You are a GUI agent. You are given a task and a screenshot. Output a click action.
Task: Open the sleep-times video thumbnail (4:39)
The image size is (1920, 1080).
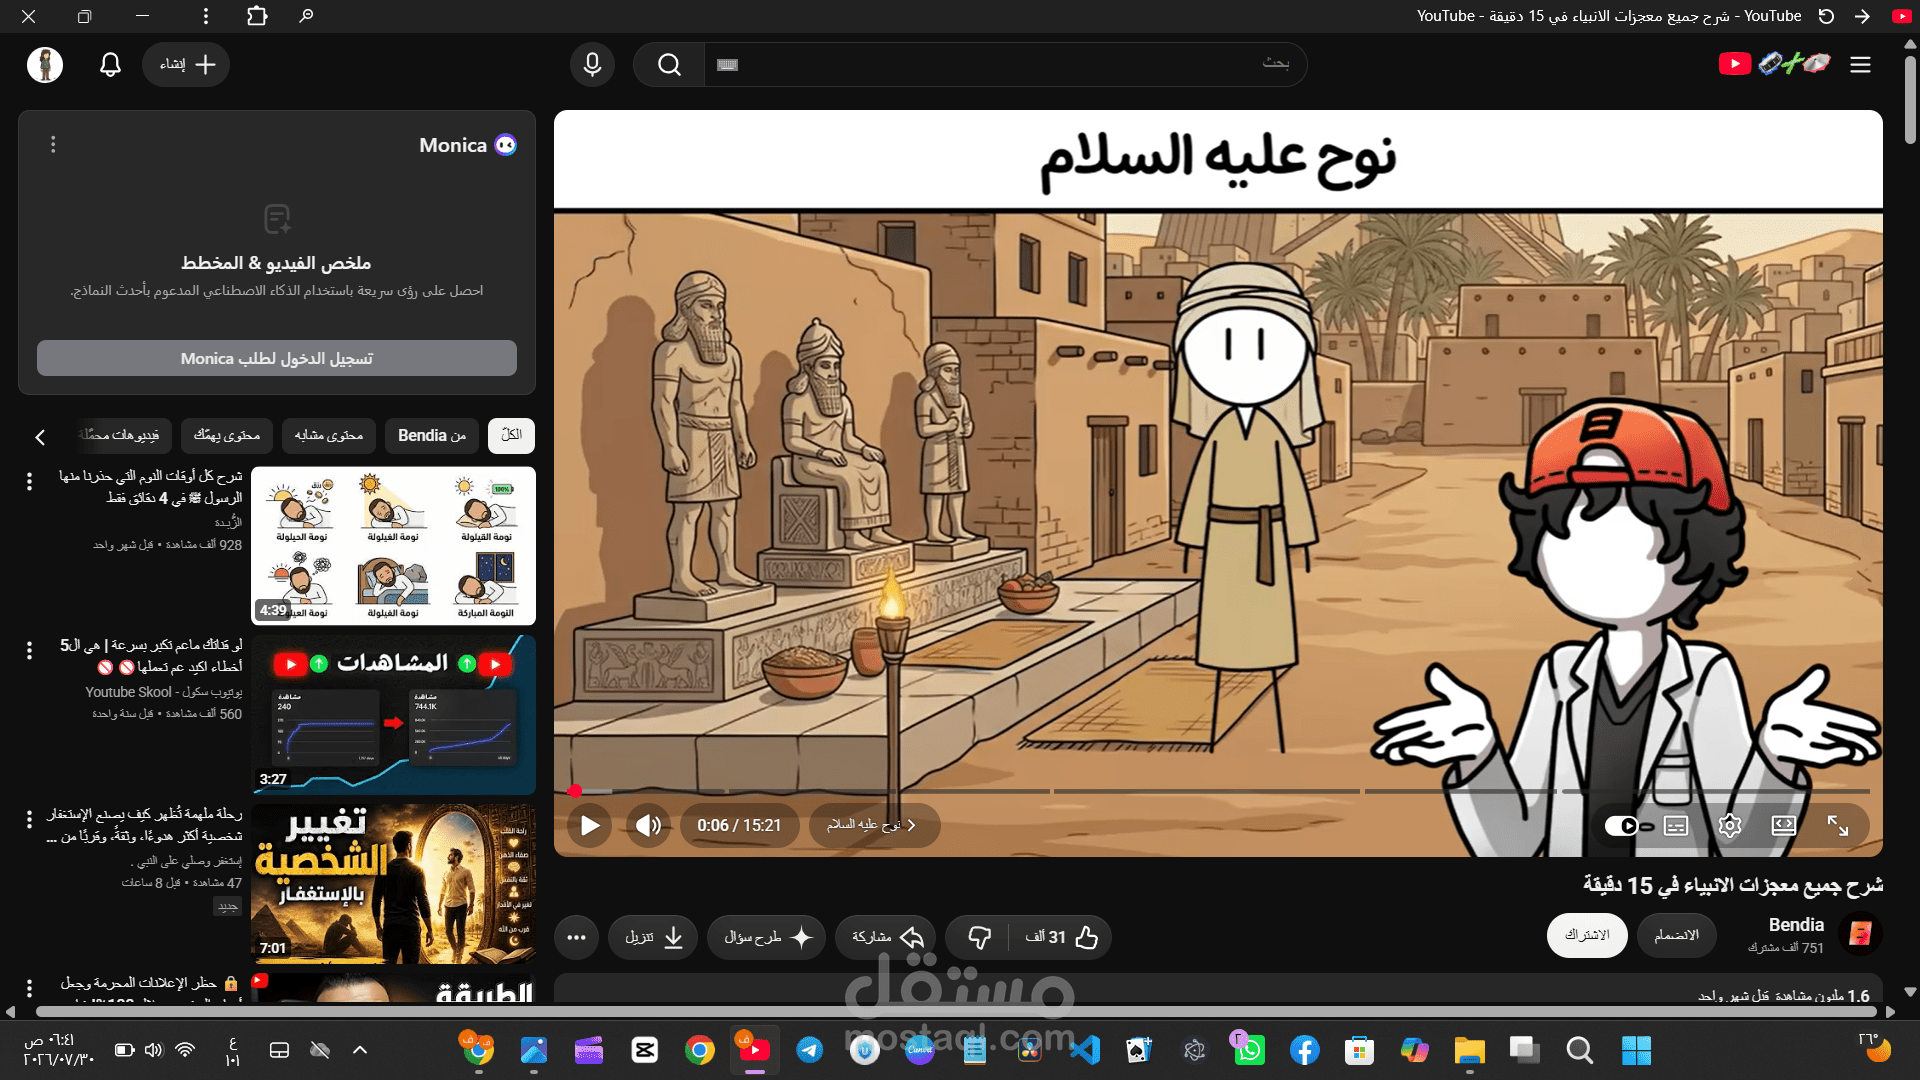tap(393, 546)
